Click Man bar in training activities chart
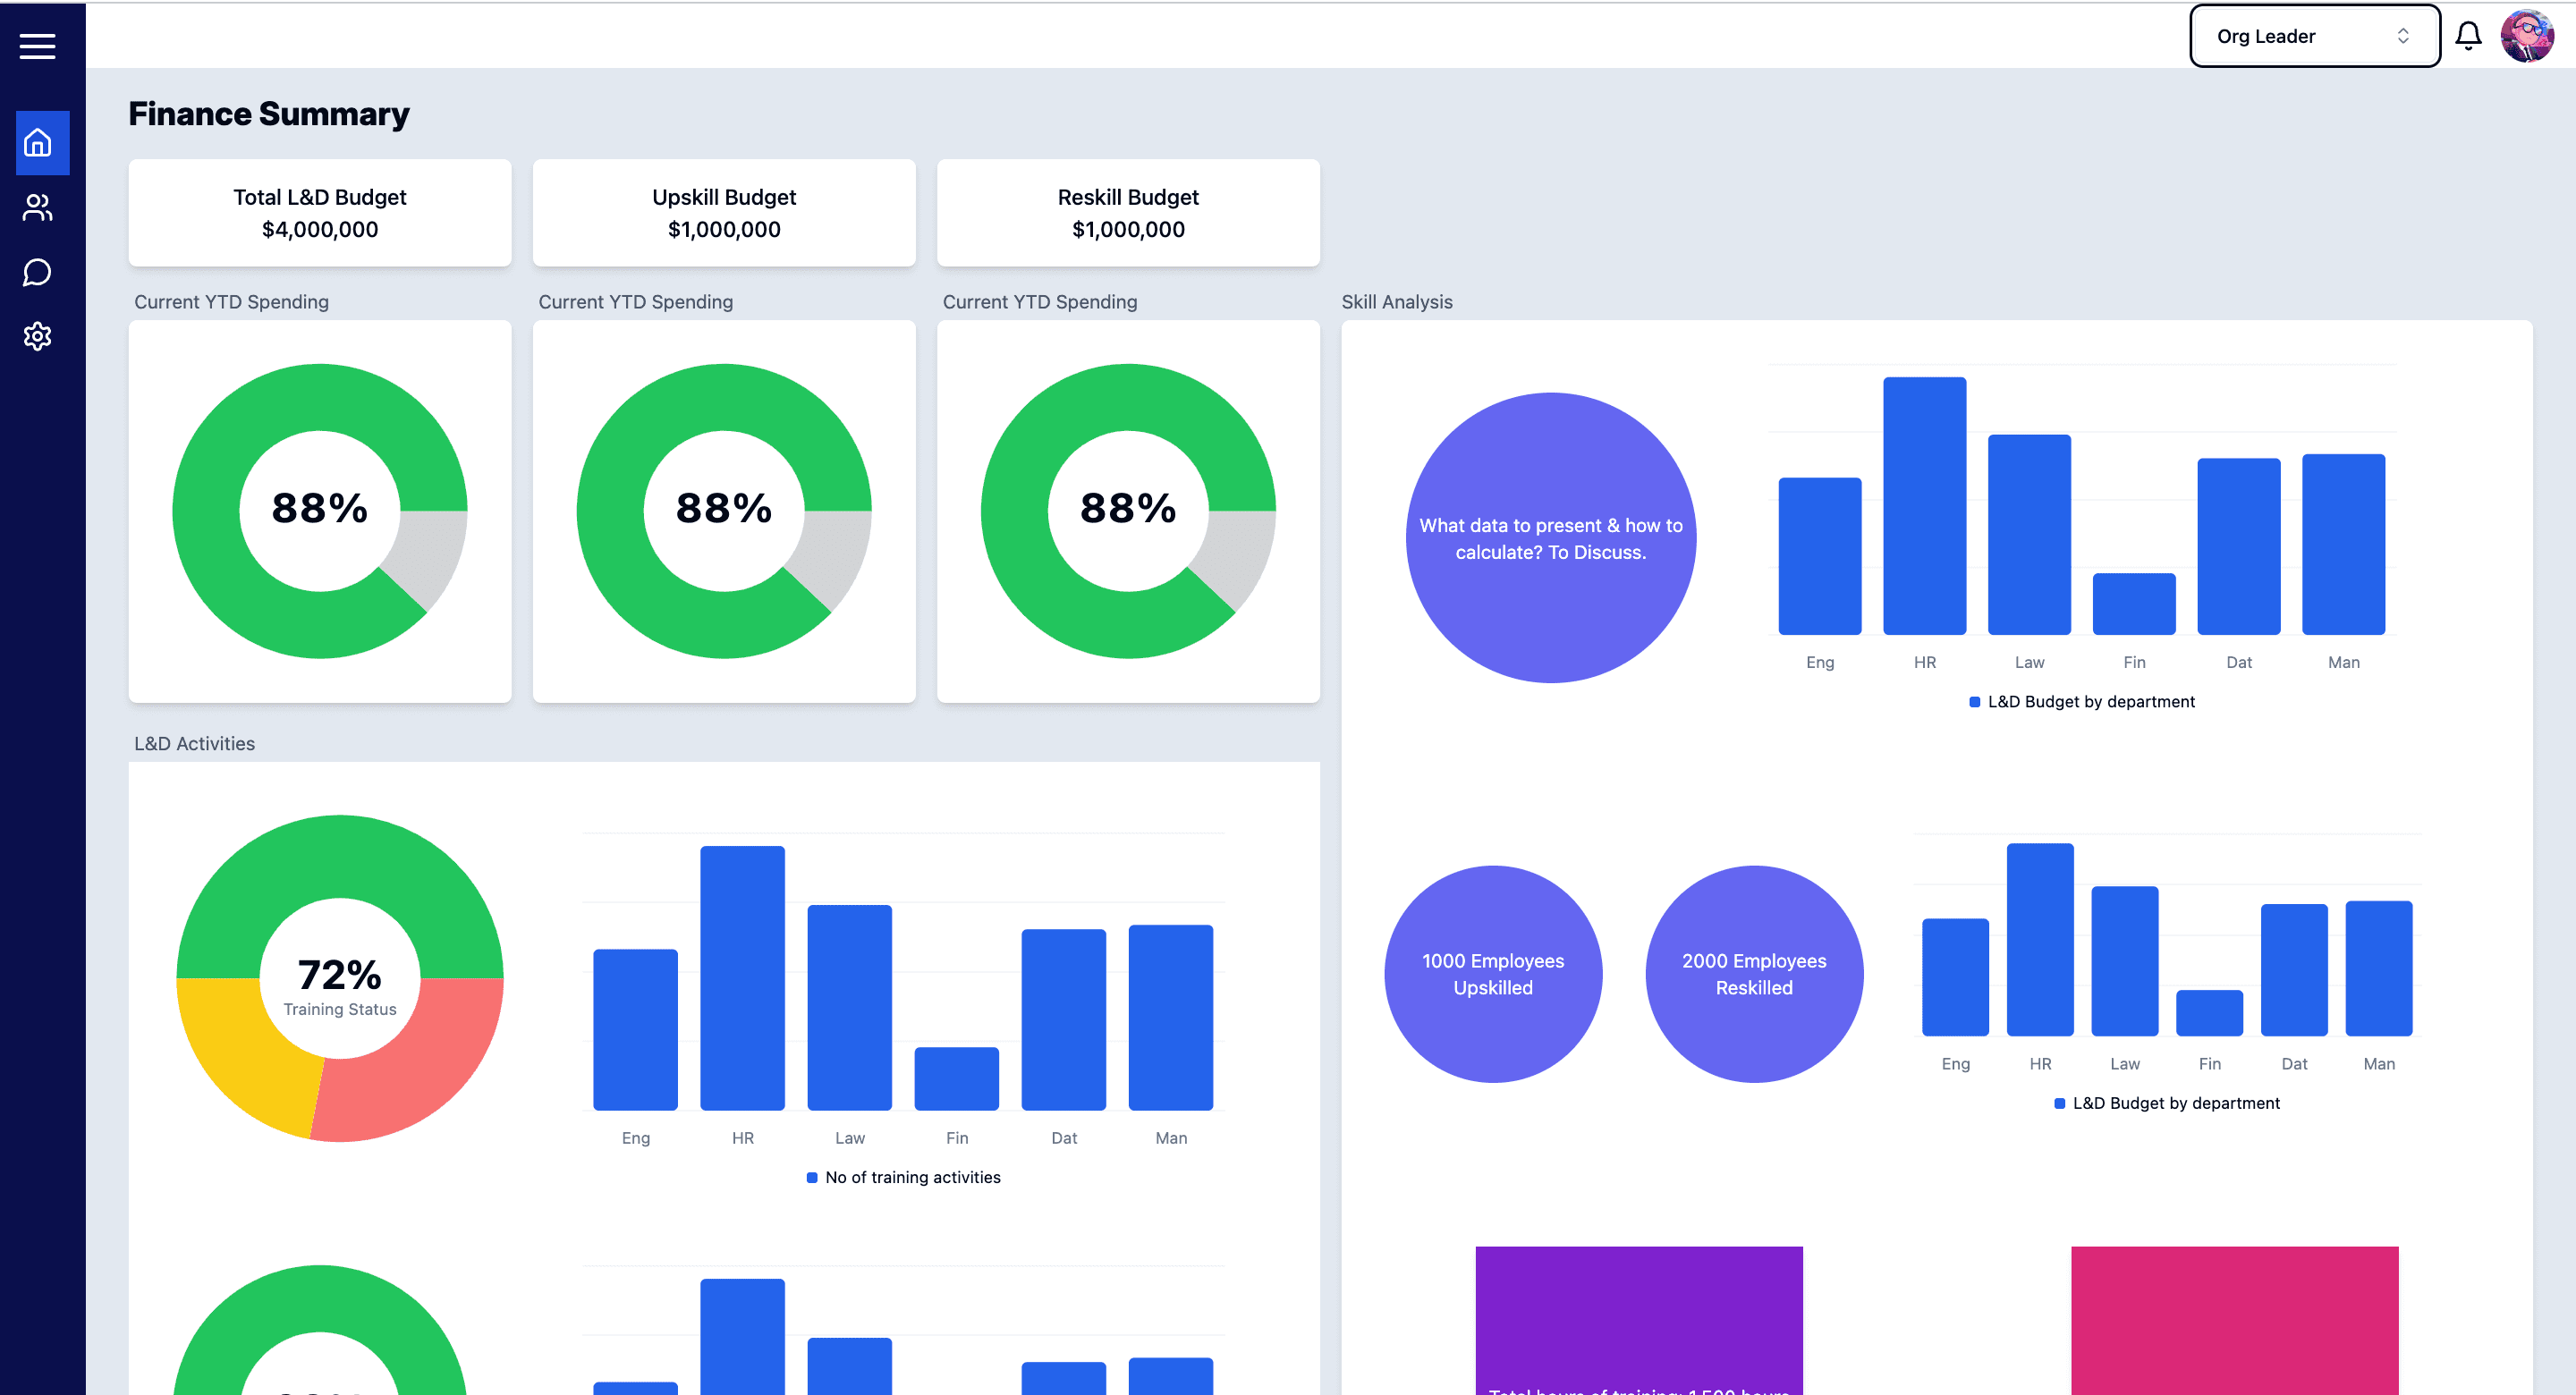Image resolution: width=2576 pixels, height=1395 pixels. pyautogui.click(x=1170, y=1017)
